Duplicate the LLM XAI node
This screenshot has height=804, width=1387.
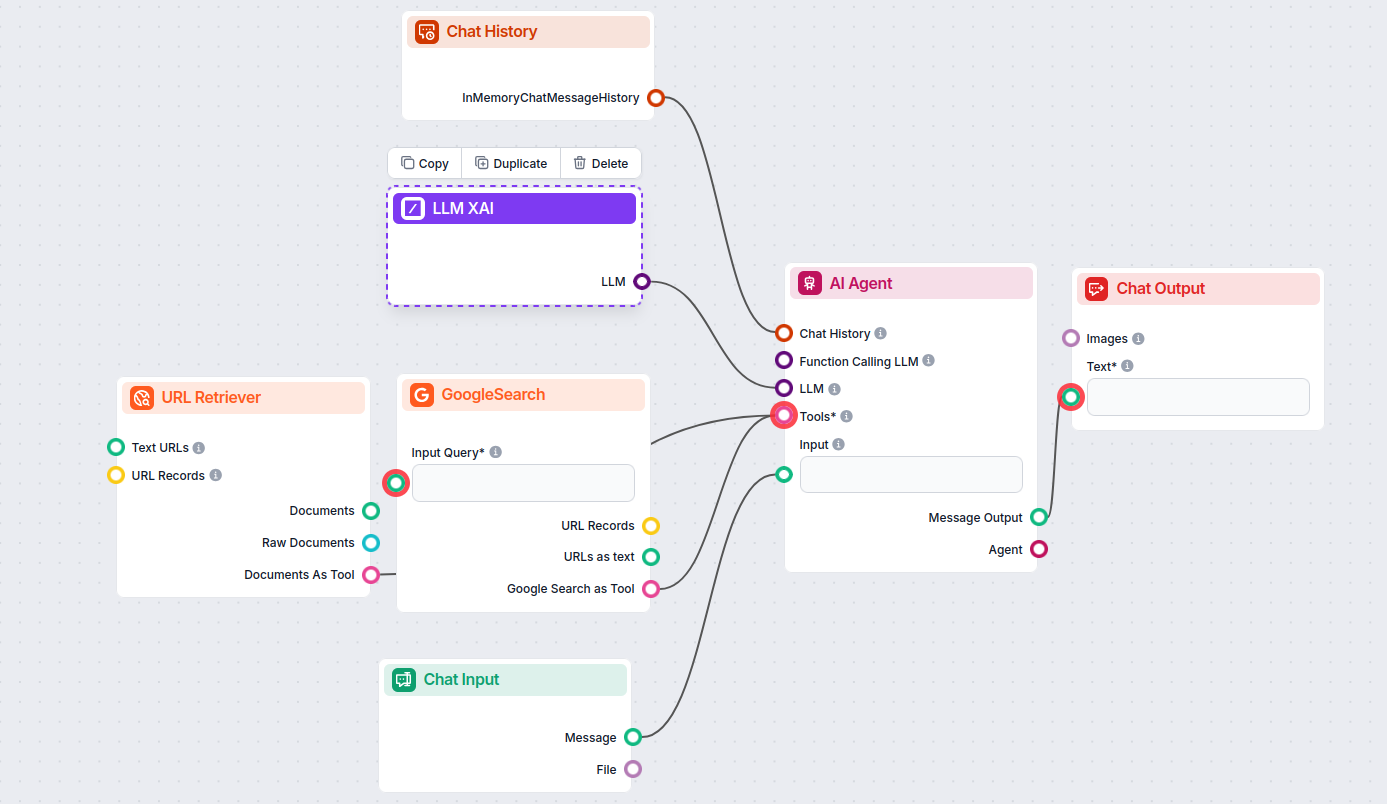(x=511, y=163)
